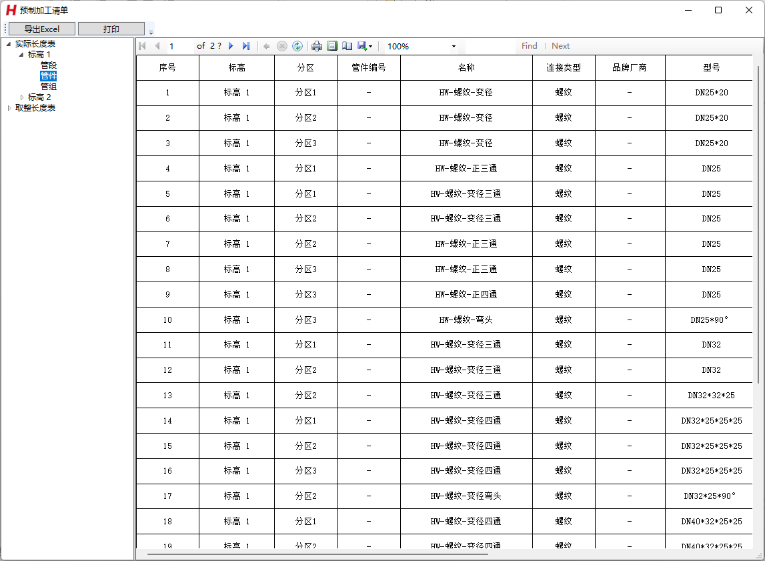Refresh the report with green icon
765x561 pixels.
tap(297, 46)
